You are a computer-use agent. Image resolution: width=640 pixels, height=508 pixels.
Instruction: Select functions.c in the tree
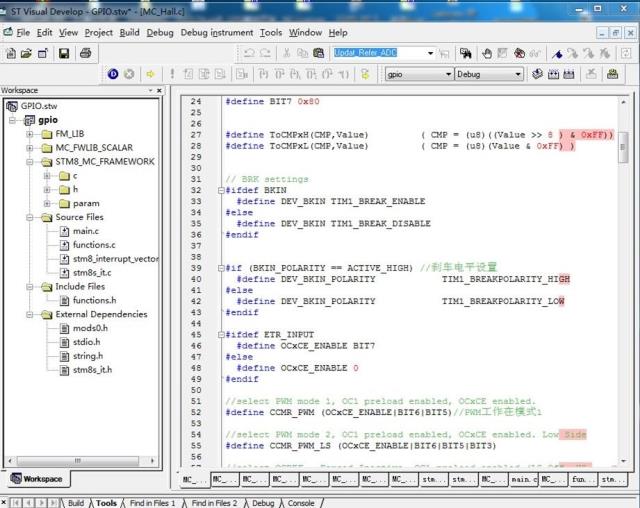coord(94,245)
